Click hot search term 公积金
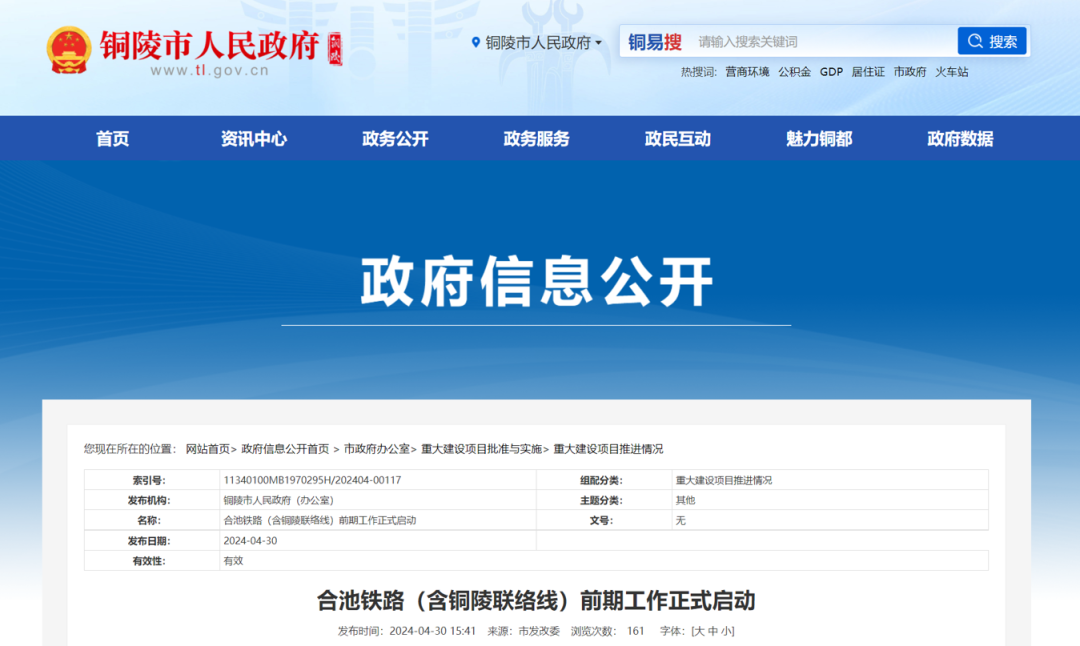The image size is (1080, 646). (x=794, y=72)
